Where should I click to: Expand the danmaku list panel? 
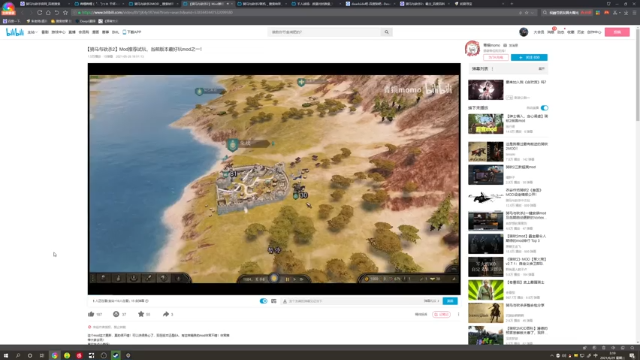point(541,69)
